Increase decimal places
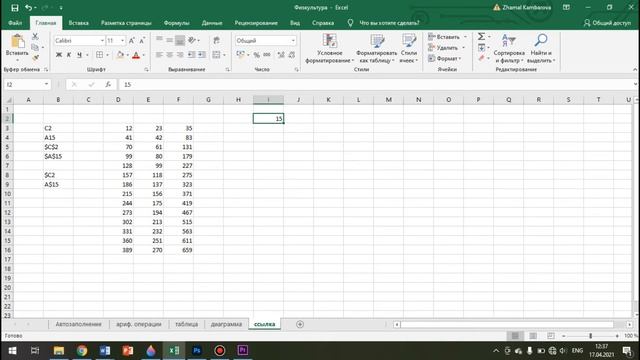The image size is (640, 360). pos(281,55)
